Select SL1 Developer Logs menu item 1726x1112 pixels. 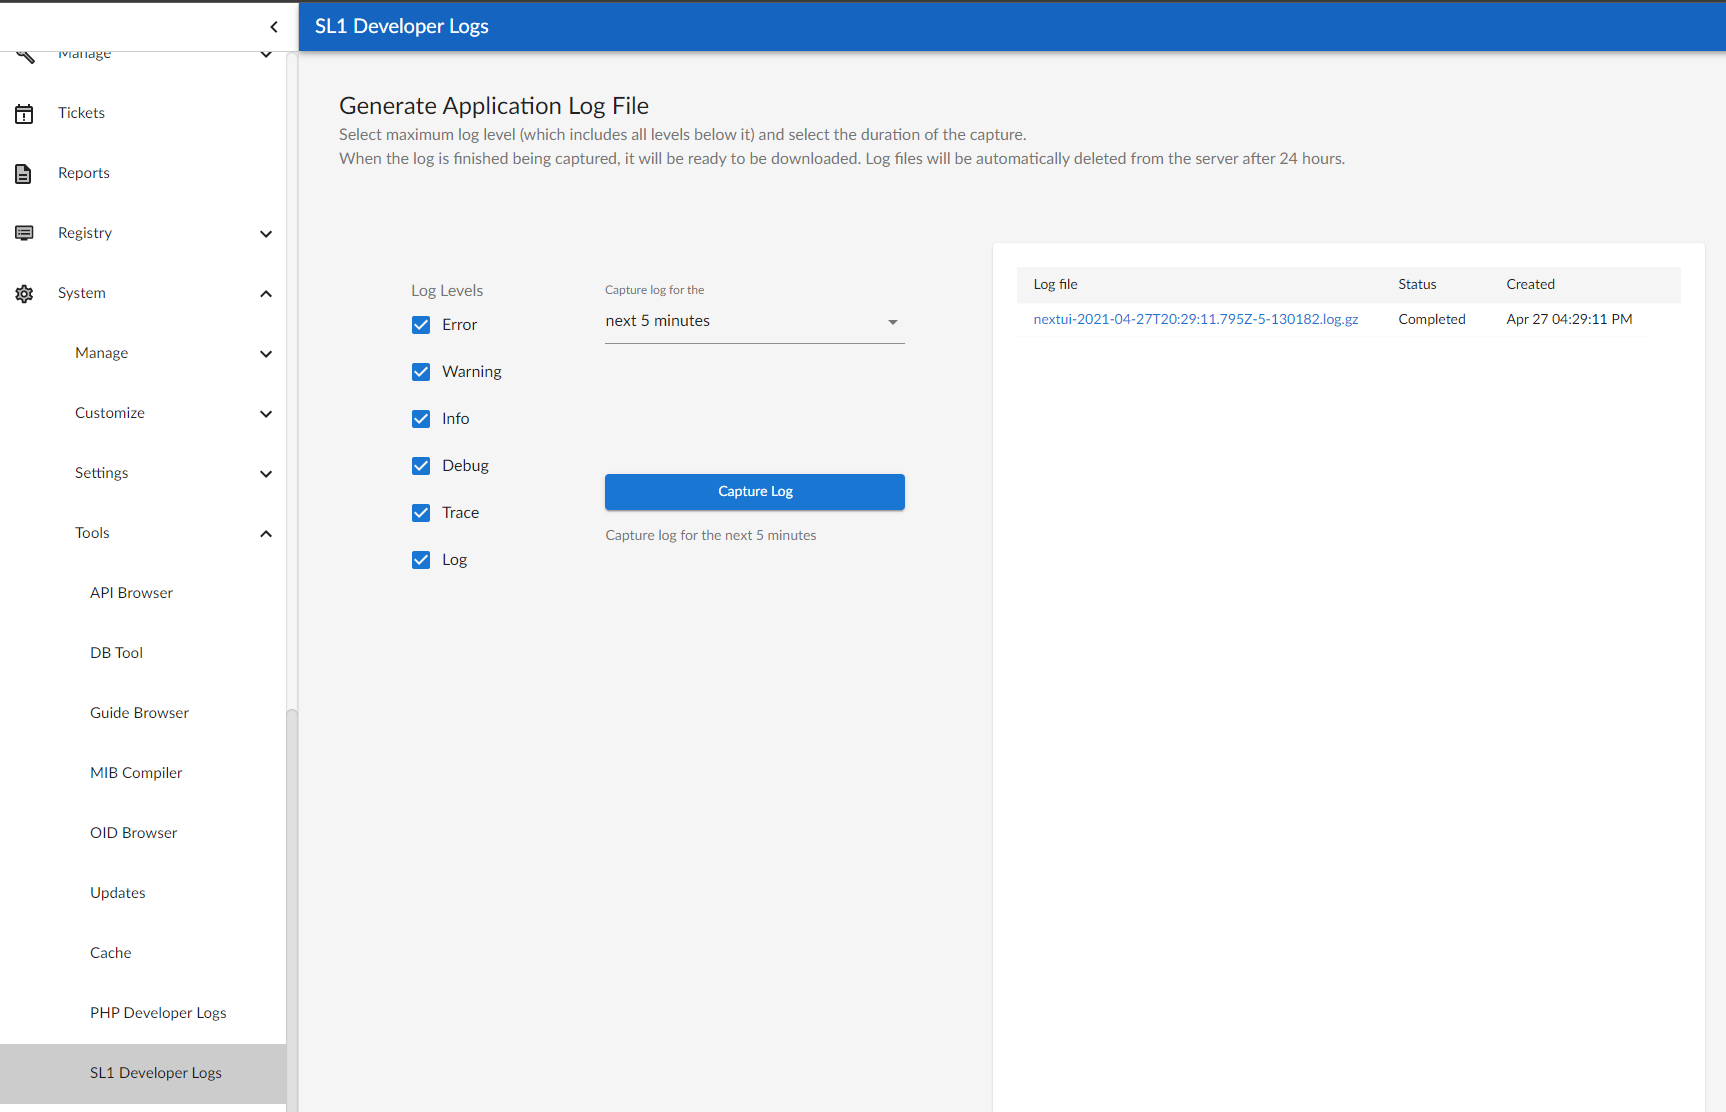(x=143, y=1074)
